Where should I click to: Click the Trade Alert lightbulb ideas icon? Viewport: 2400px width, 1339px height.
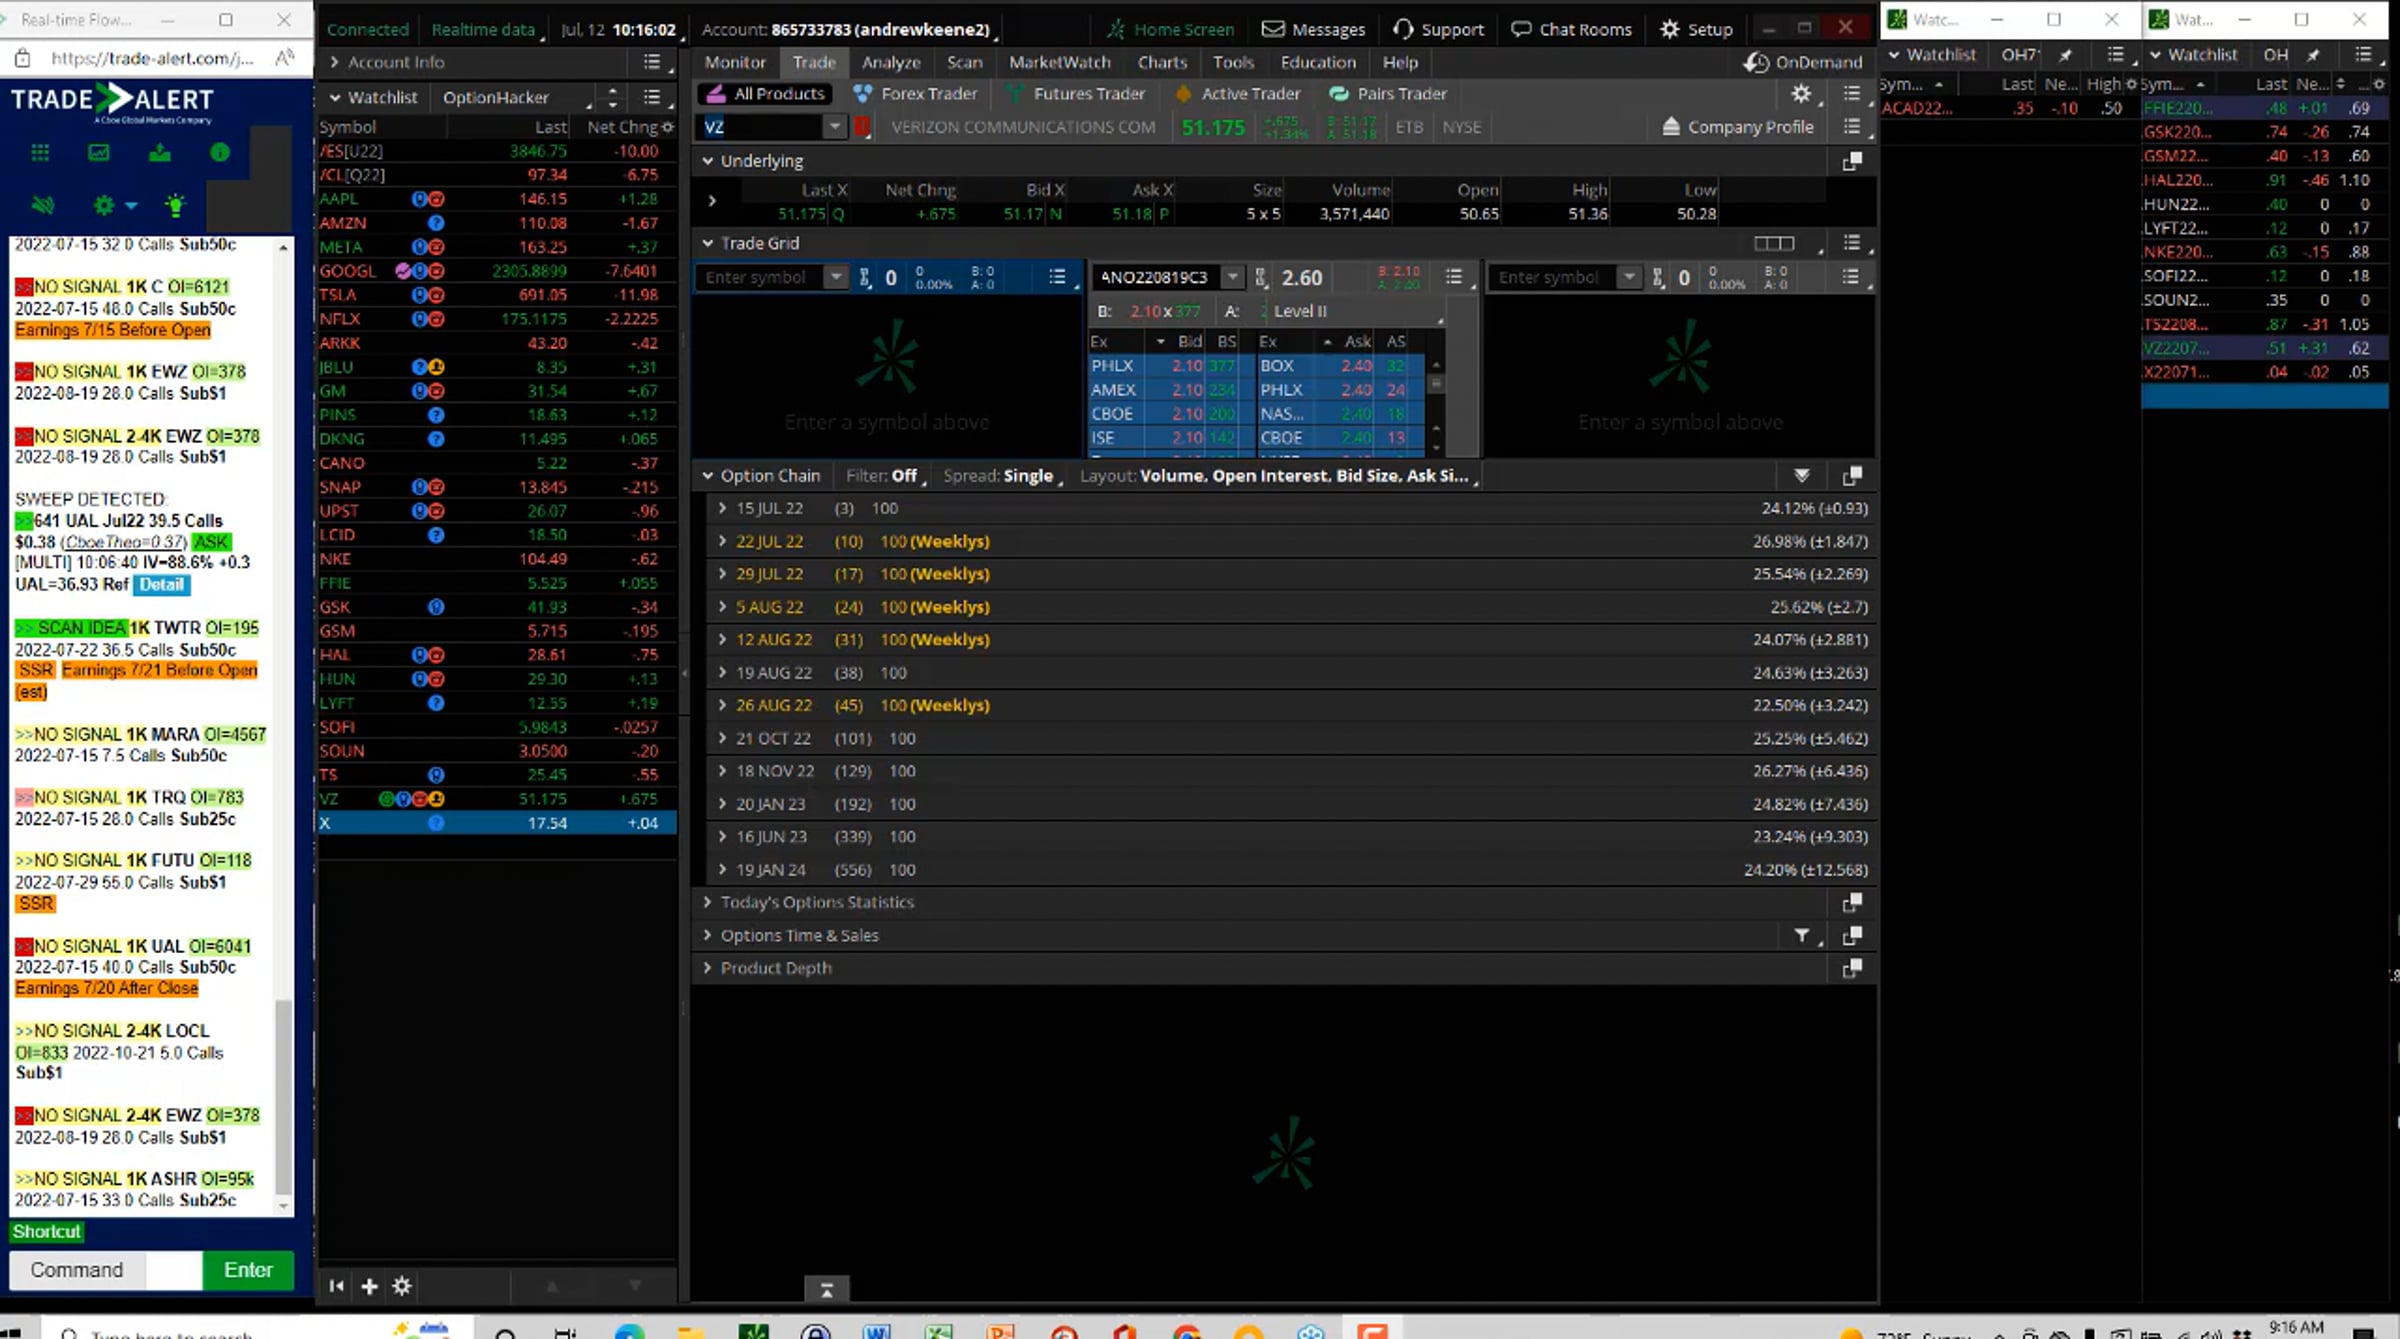(176, 205)
